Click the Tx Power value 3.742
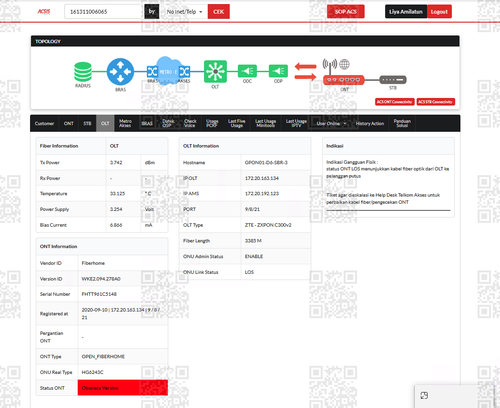 116,163
